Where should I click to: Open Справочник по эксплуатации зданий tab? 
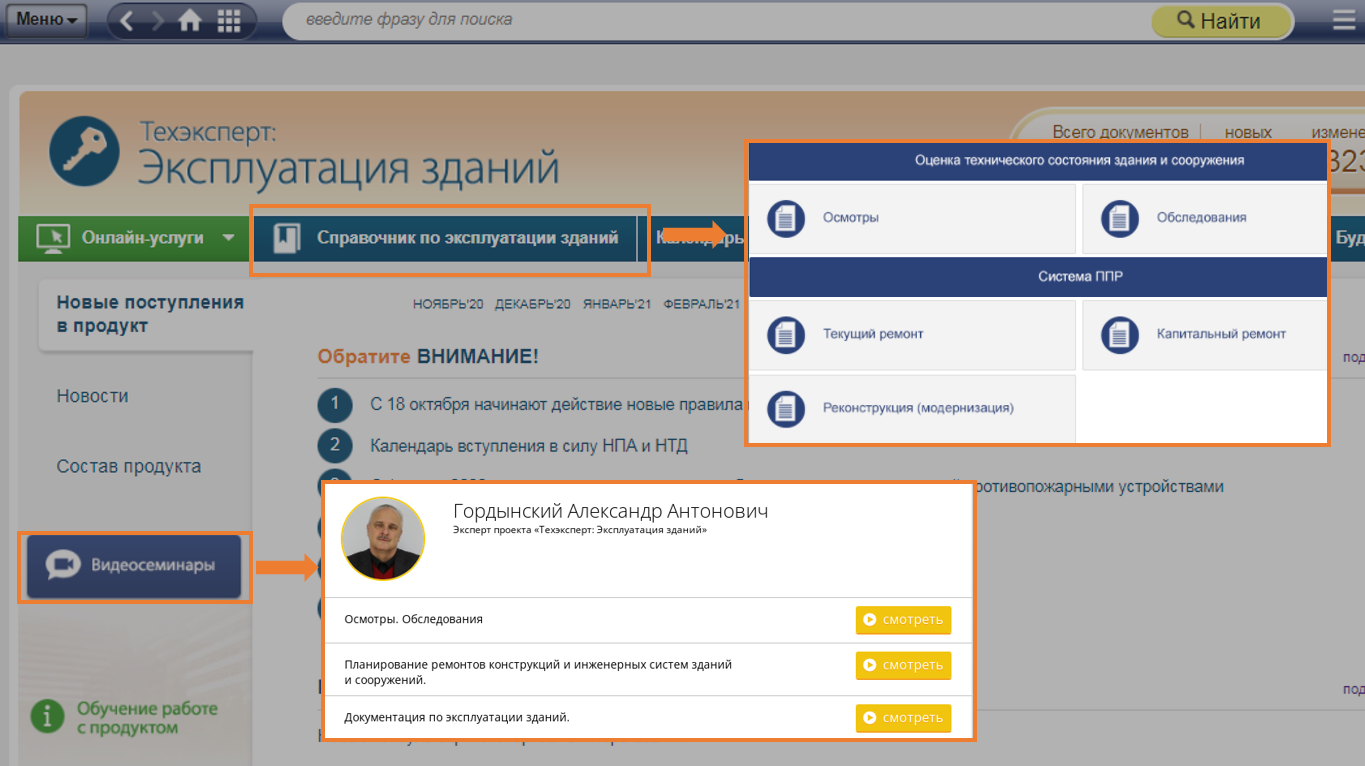(x=445, y=238)
